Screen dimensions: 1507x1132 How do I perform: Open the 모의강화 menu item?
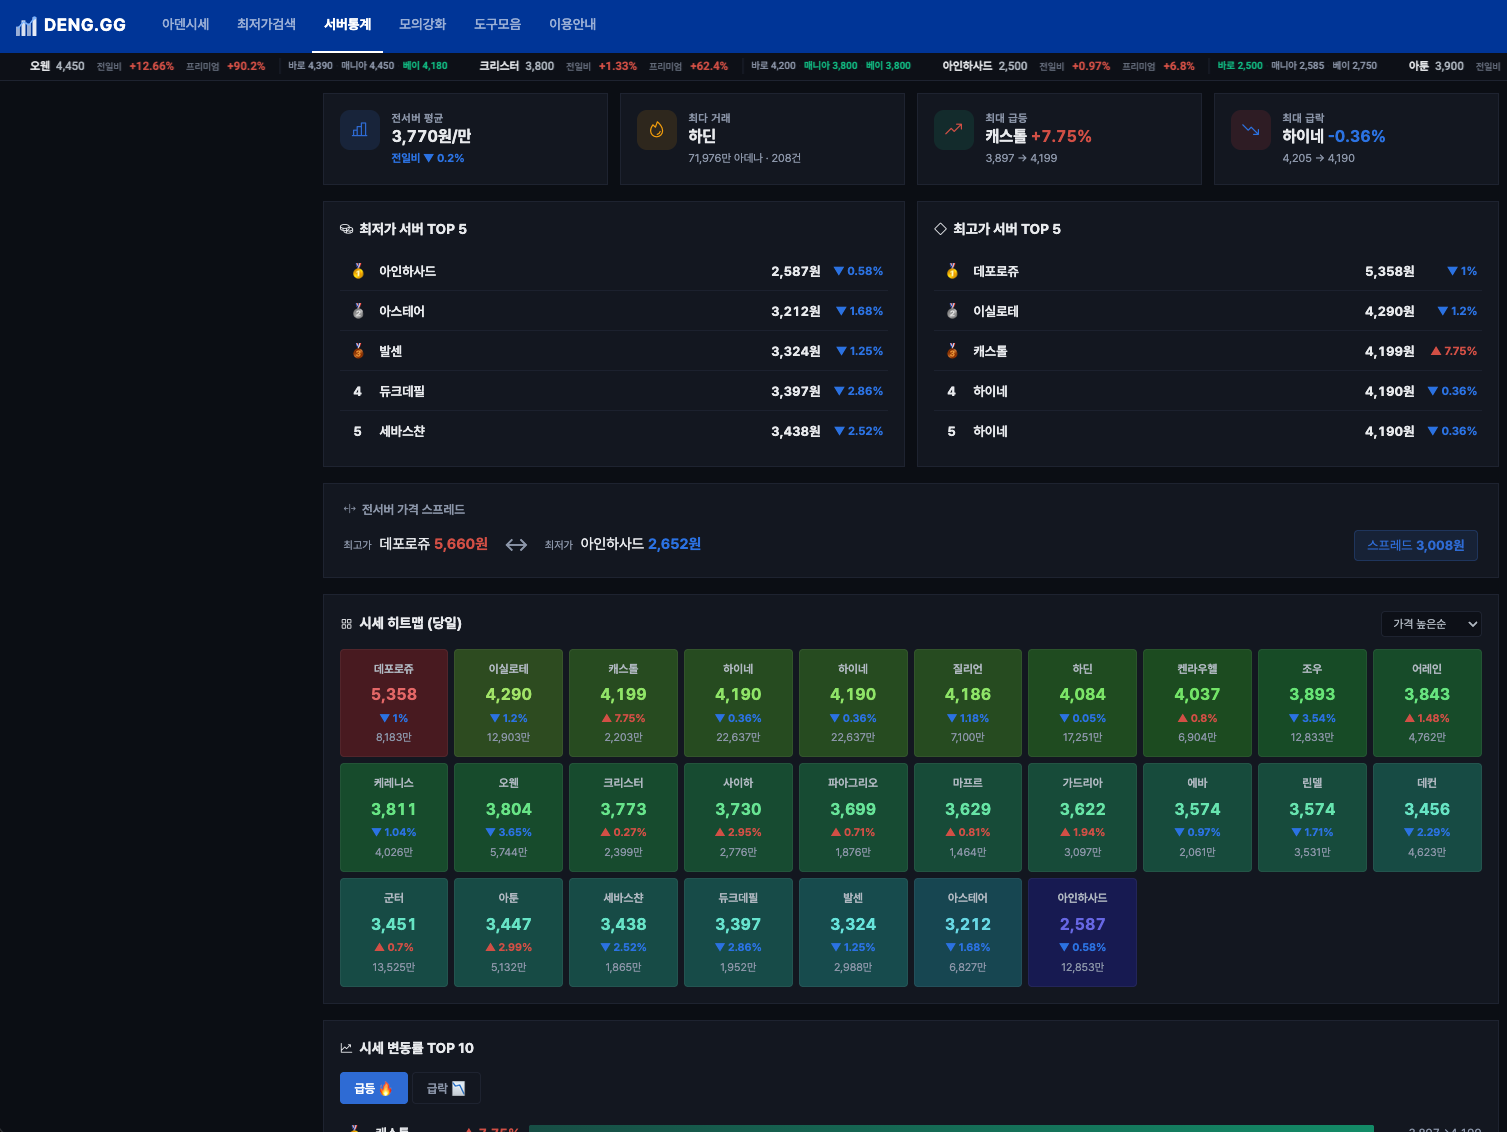(422, 24)
